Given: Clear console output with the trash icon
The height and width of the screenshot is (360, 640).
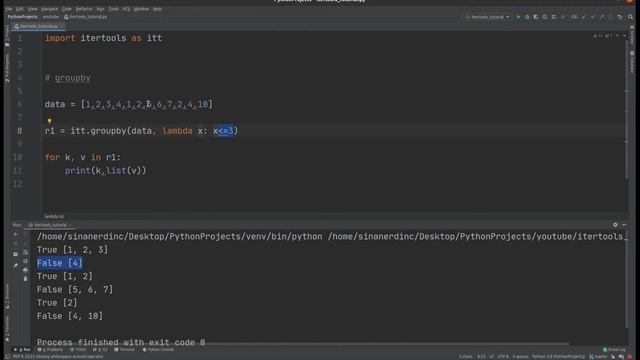Looking at the screenshot, I should 25,279.
